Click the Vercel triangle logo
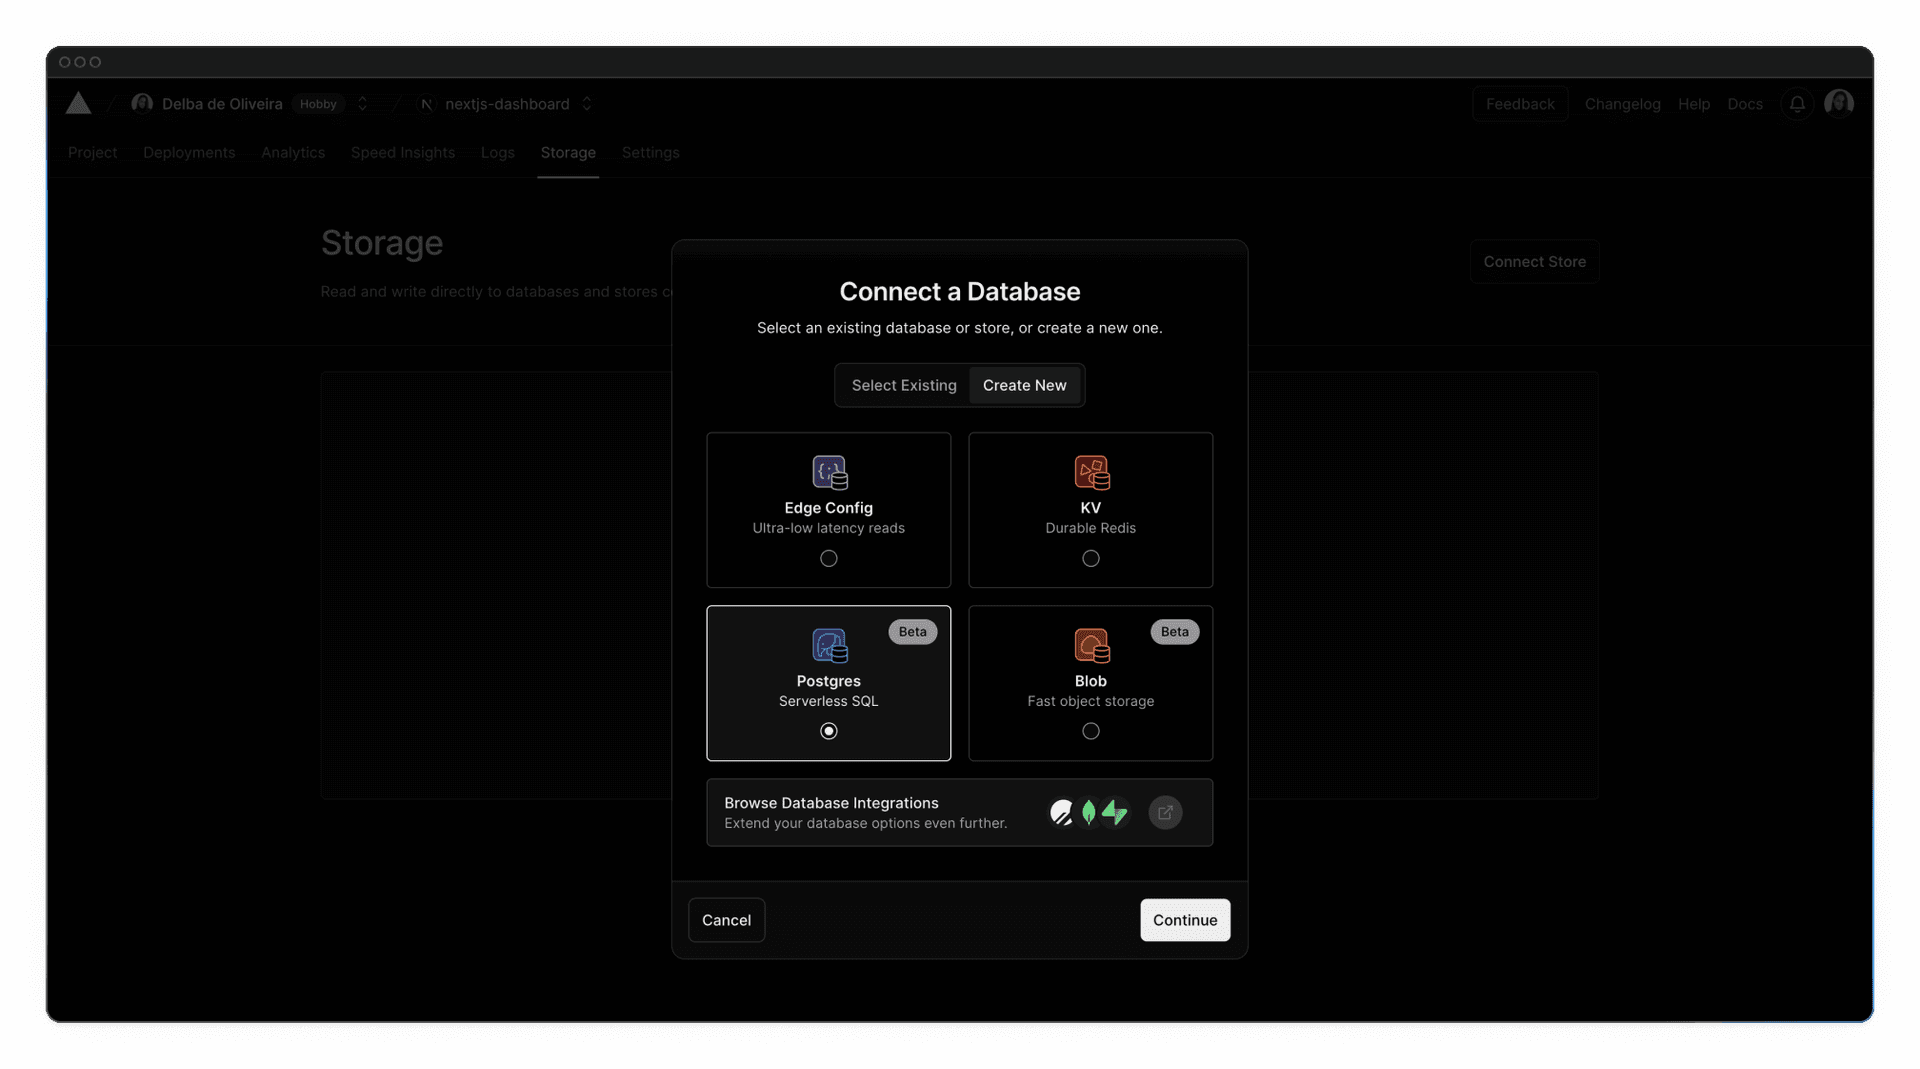The image size is (1920, 1069). pos(78,103)
